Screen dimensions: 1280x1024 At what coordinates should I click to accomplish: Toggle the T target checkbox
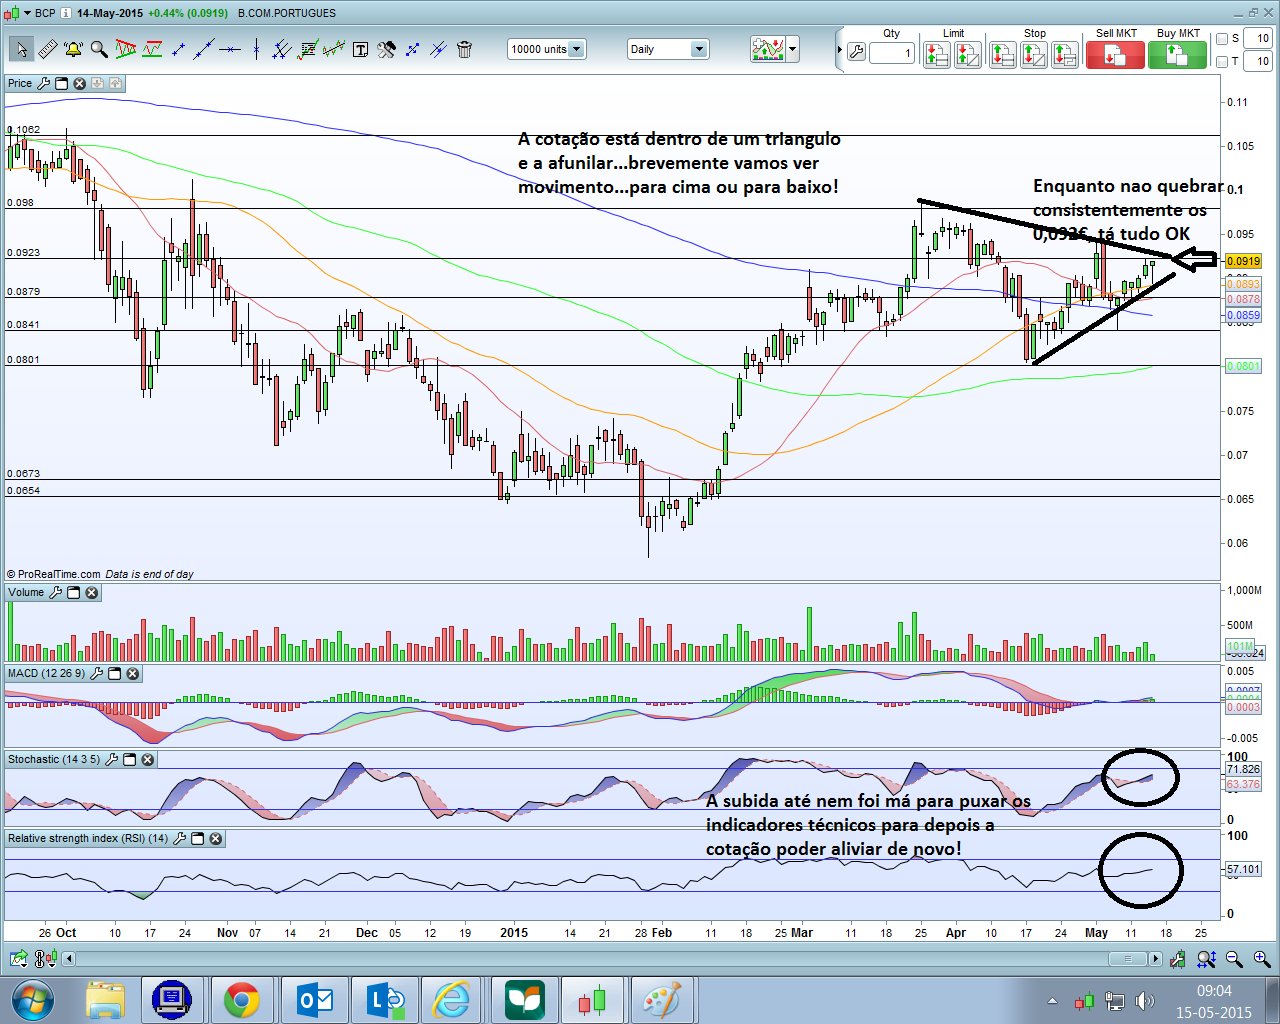pos(1222,62)
